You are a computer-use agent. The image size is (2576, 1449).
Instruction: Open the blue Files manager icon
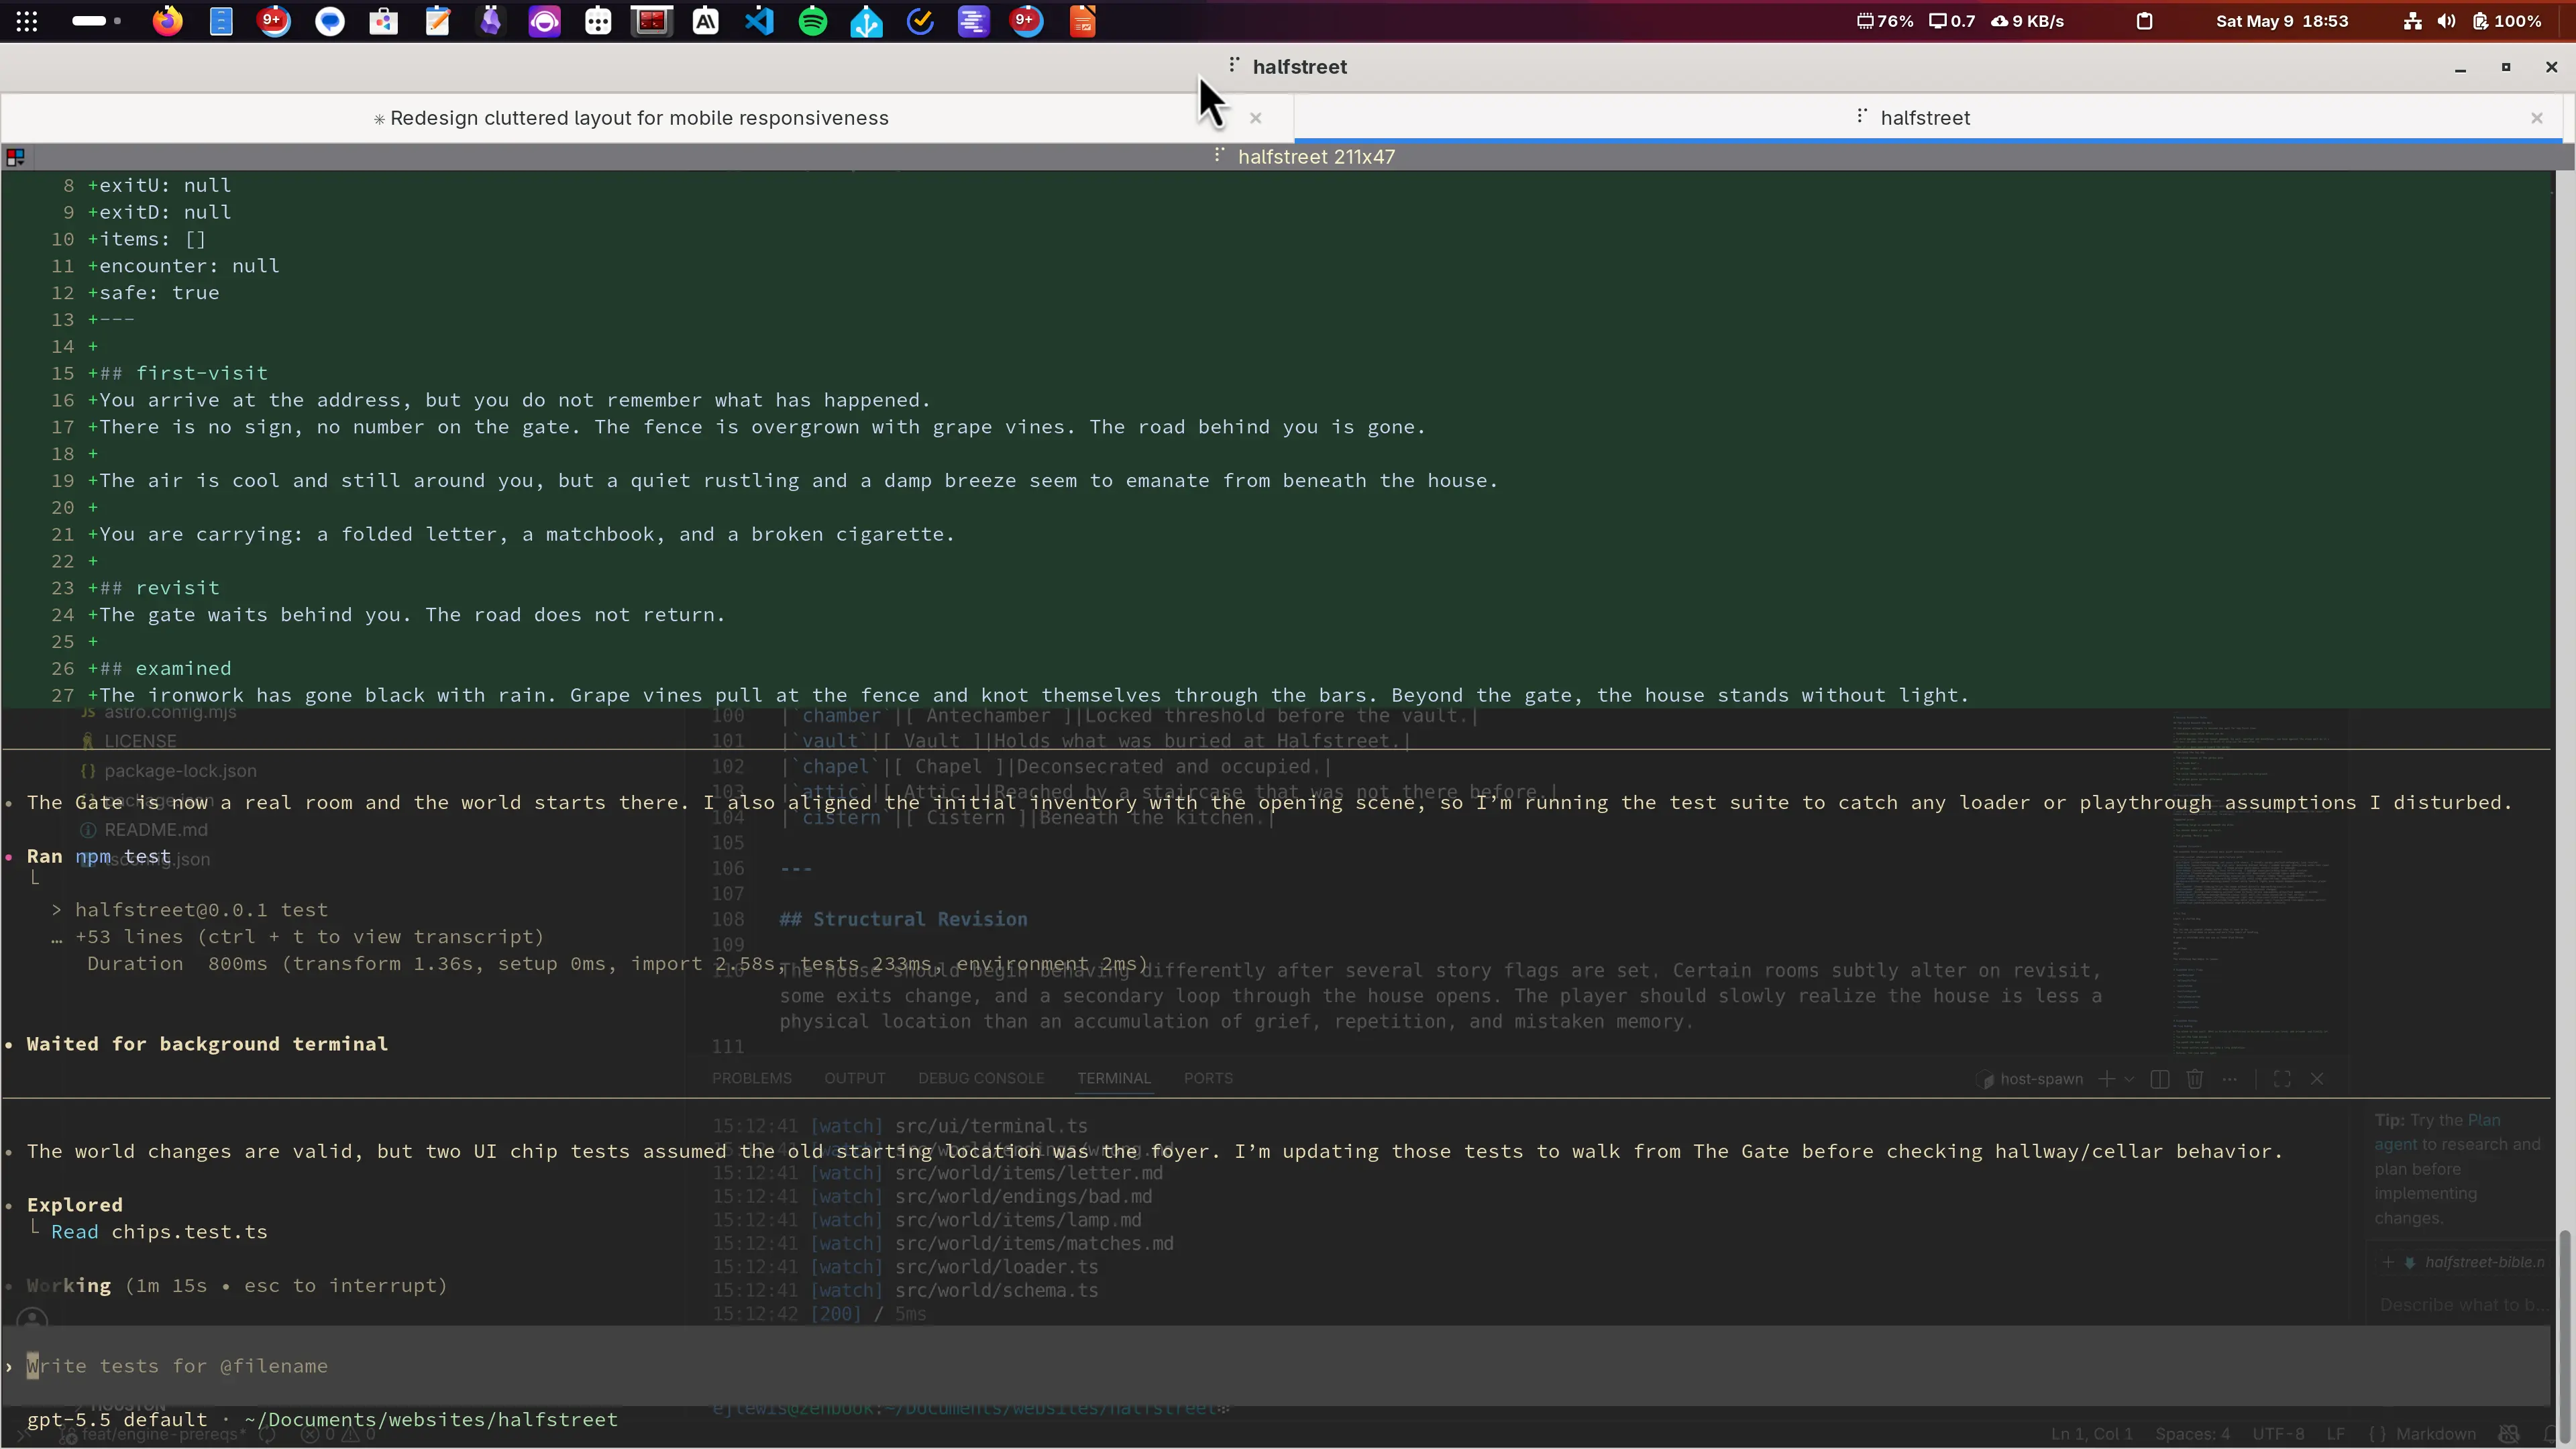tap(221, 21)
